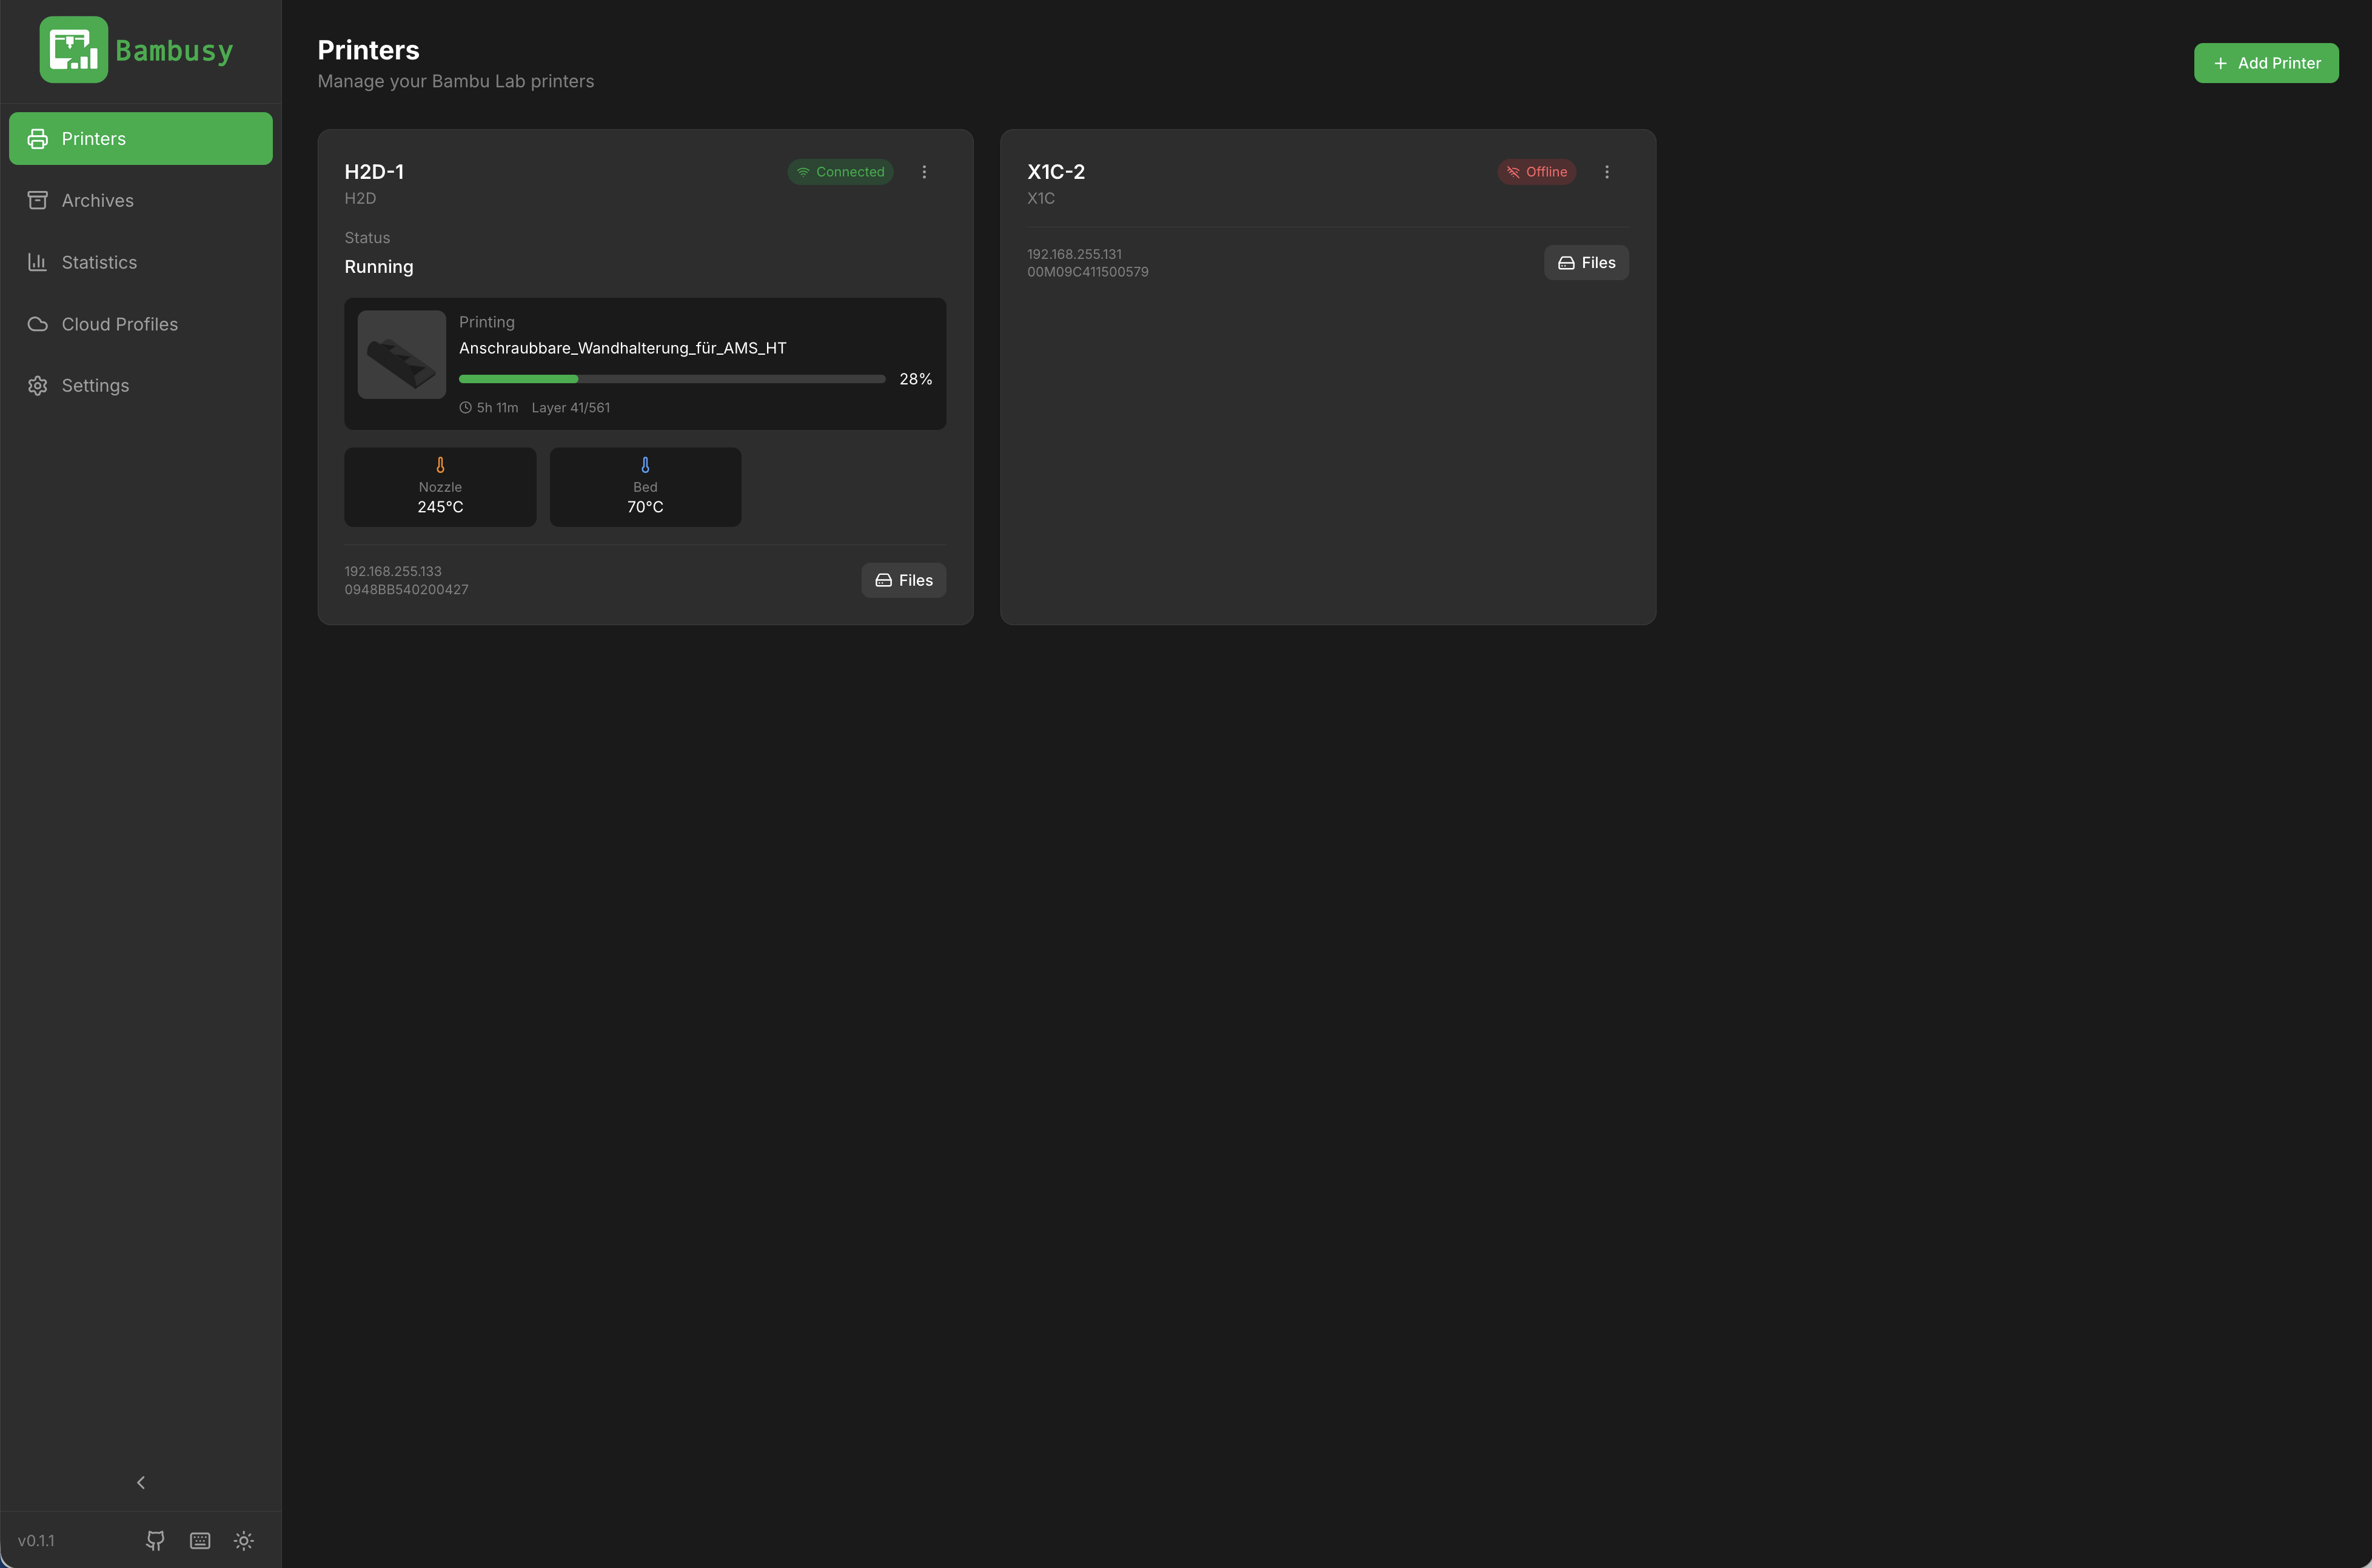
Task: Show keyboard shortcuts via keyboard icon
Action: pos(200,1540)
